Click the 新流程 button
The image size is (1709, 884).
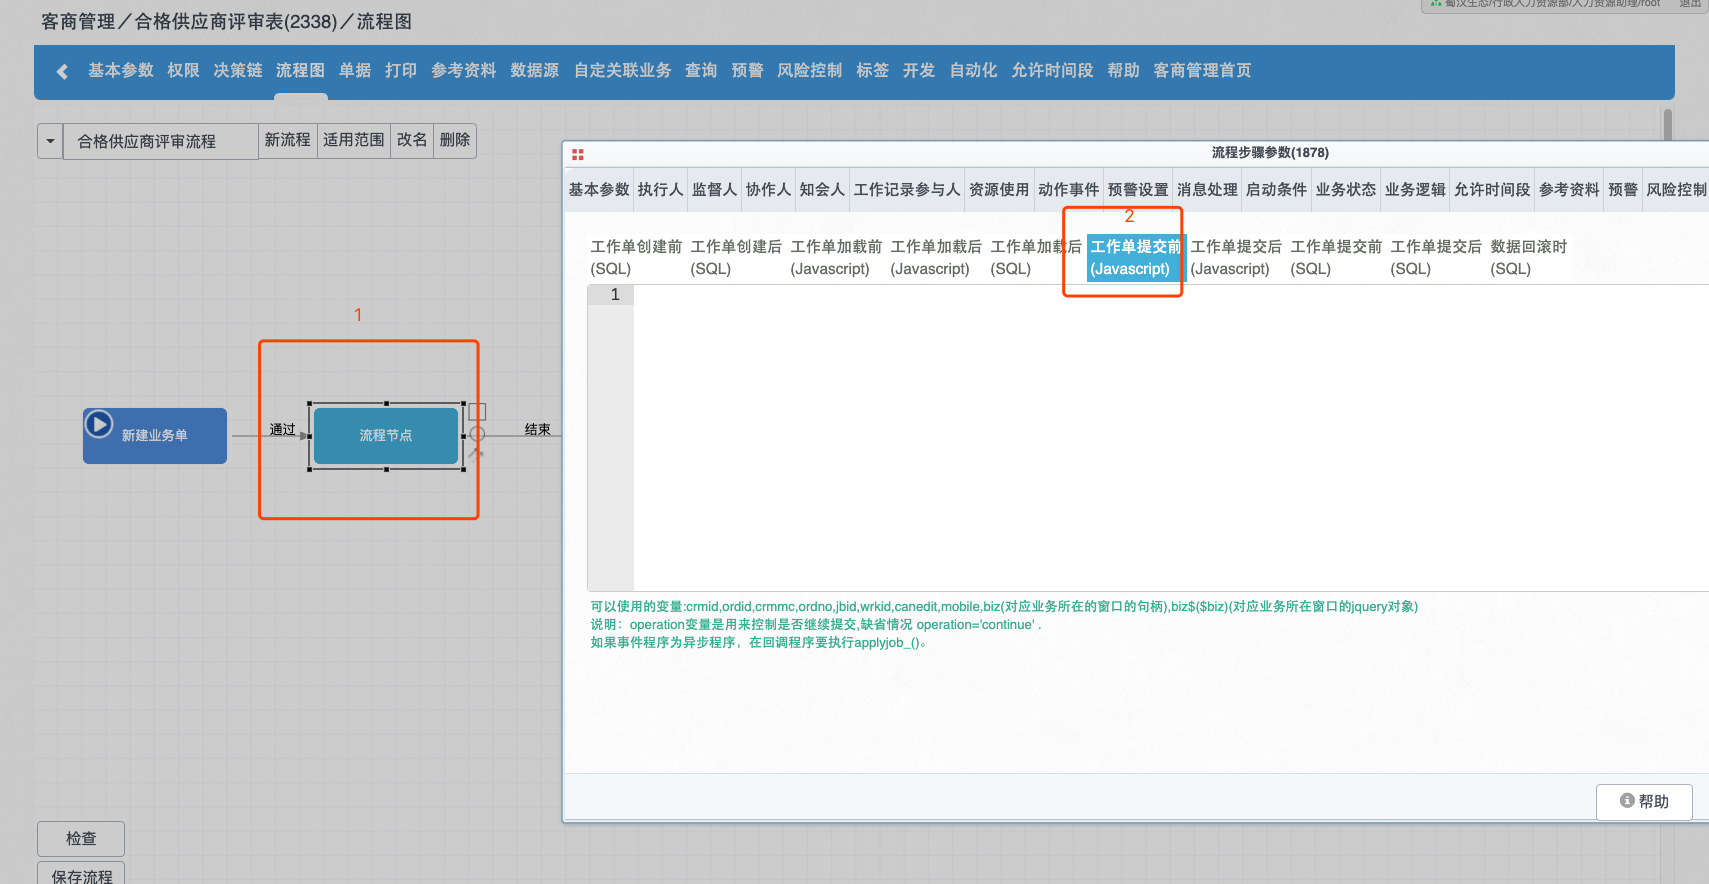(x=287, y=140)
